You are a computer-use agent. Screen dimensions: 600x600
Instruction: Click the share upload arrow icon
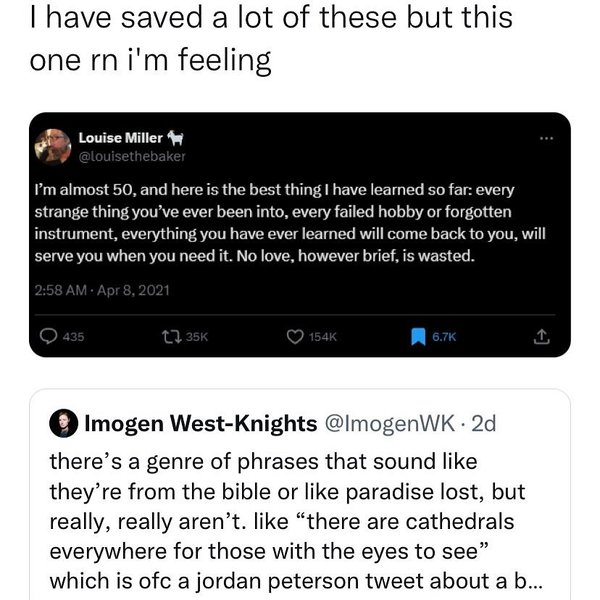click(x=543, y=338)
